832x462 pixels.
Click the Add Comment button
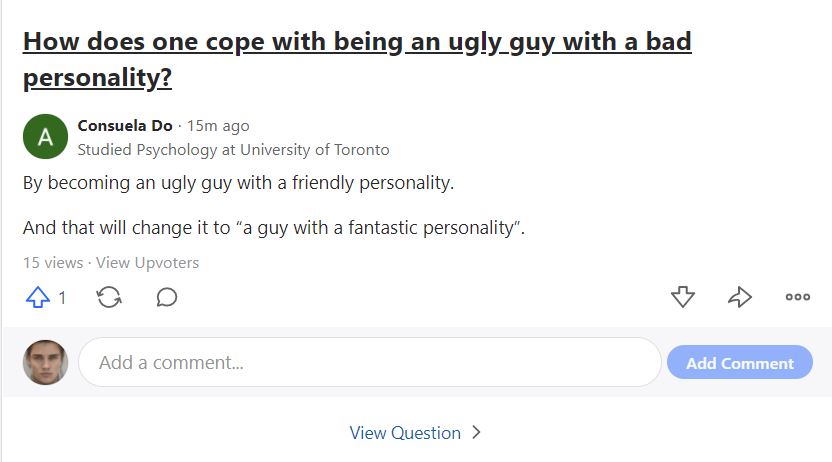(740, 363)
